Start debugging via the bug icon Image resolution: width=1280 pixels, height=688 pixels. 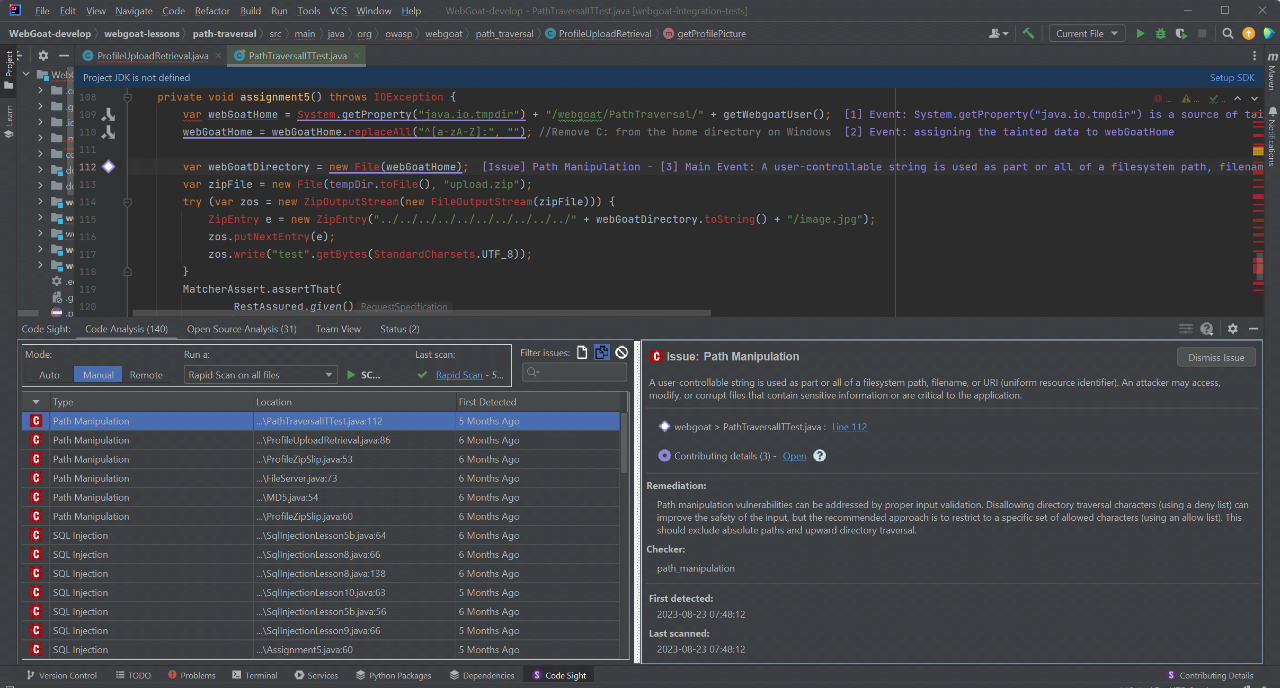(x=1160, y=33)
